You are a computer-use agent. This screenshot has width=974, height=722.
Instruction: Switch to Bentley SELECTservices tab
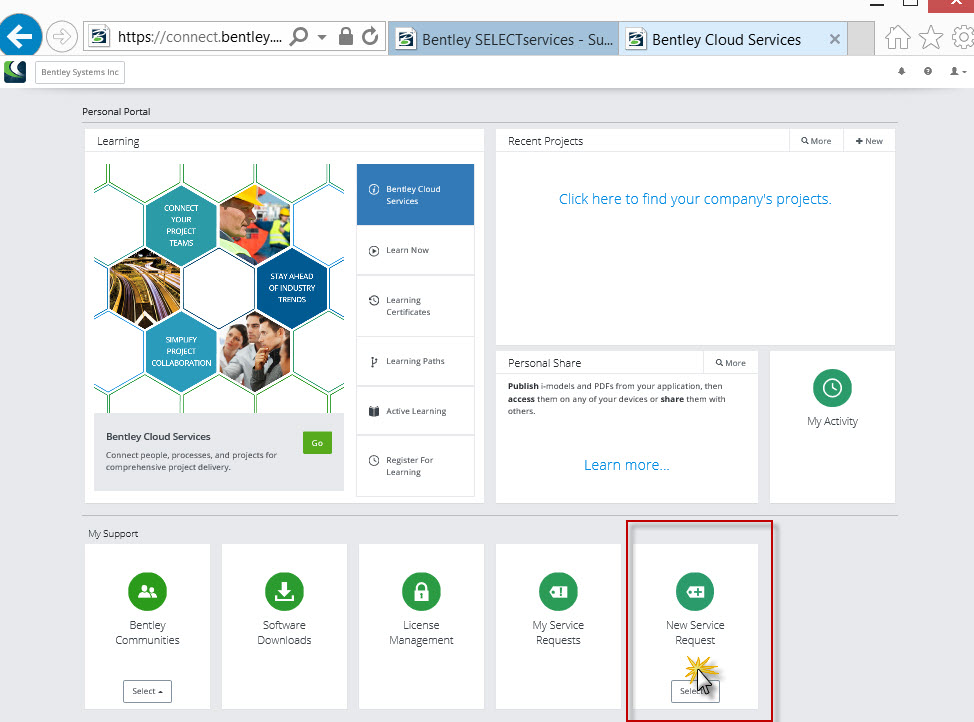coord(503,40)
